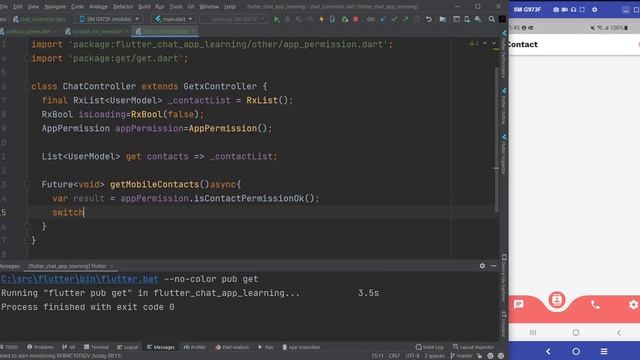Click the UTF-8 encoding status entry
Image resolution: width=640 pixels, height=360 pixels.
(x=413, y=356)
